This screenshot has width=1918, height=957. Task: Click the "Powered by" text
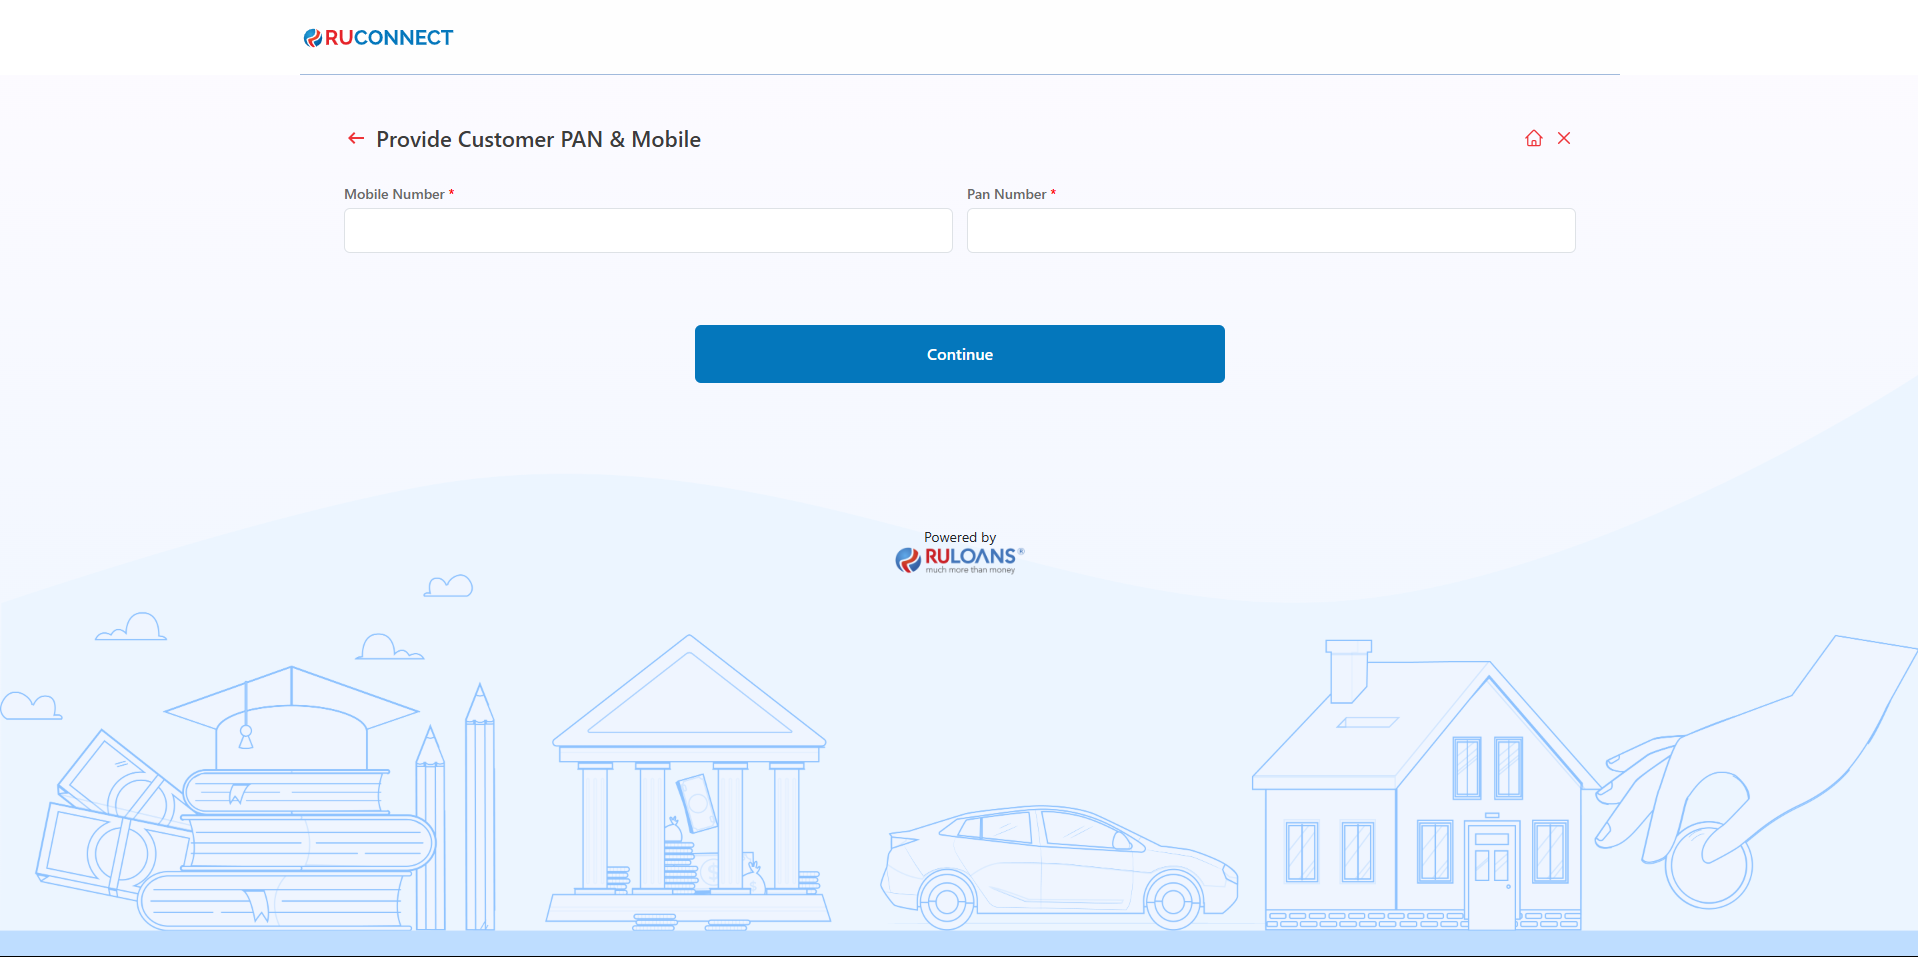point(960,537)
